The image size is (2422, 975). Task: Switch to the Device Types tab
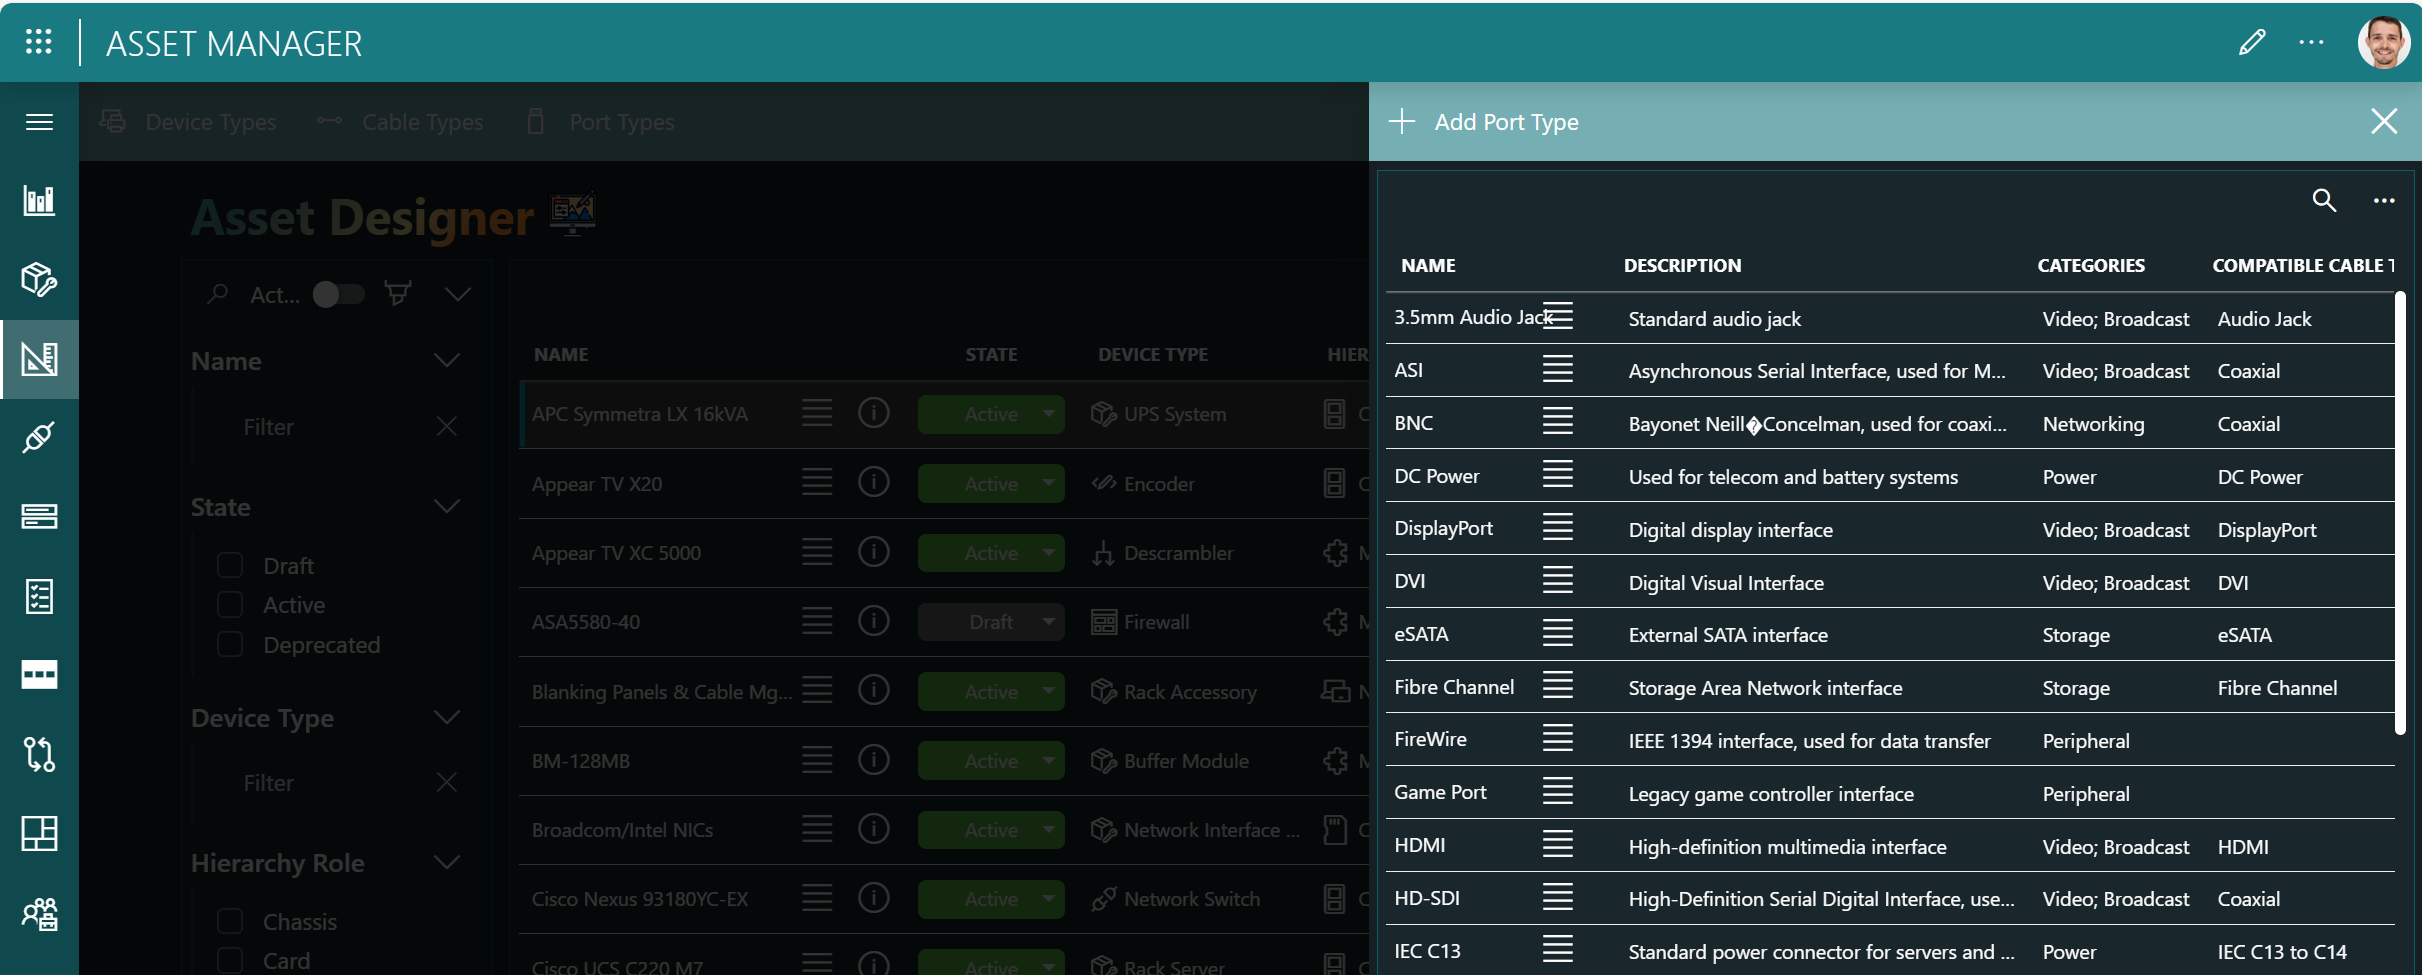(x=189, y=122)
